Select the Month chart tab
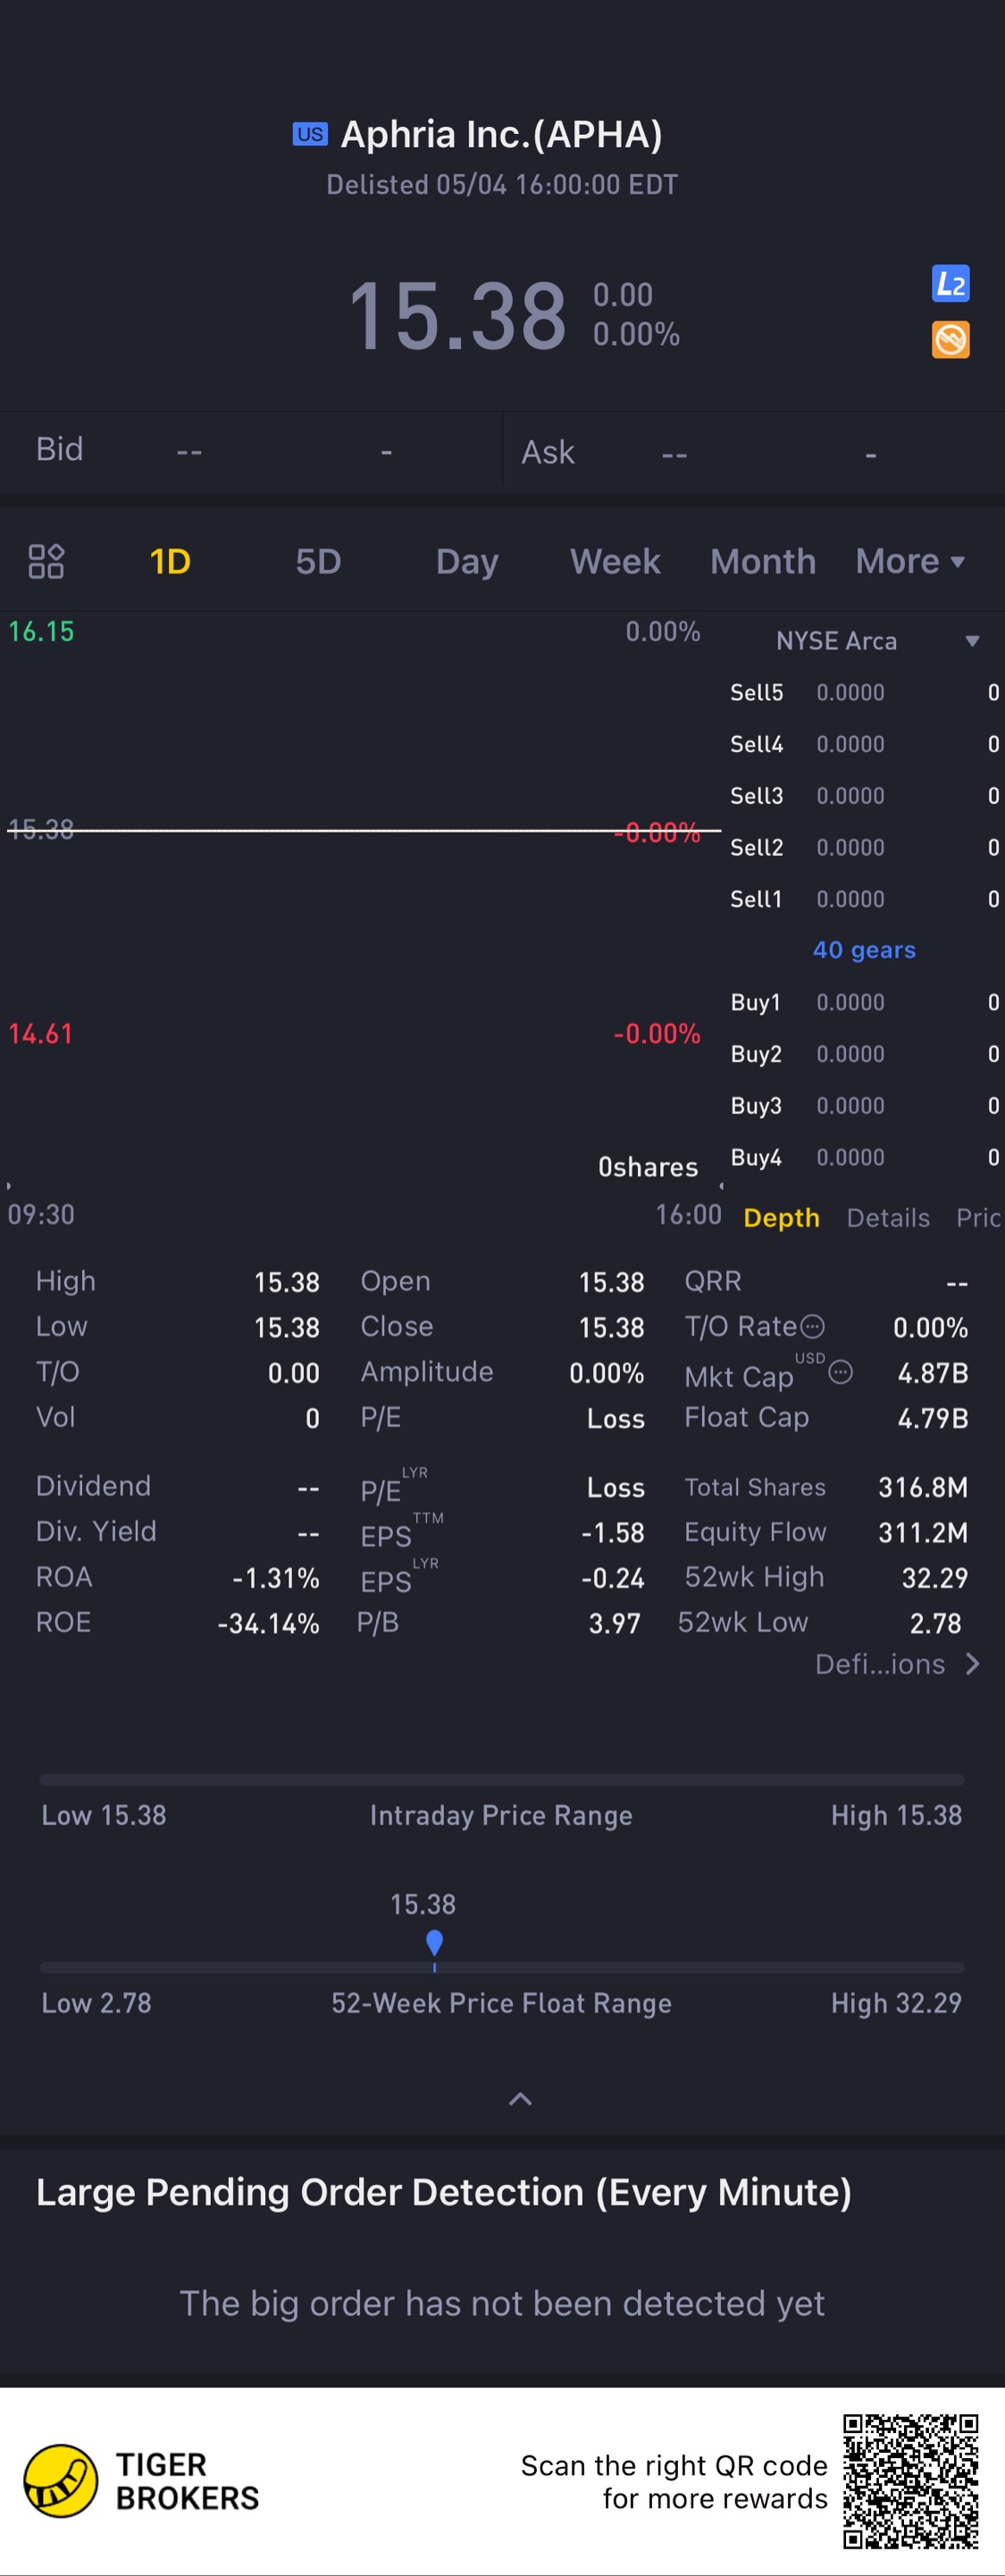The image size is (1005, 2576). (763, 561)
